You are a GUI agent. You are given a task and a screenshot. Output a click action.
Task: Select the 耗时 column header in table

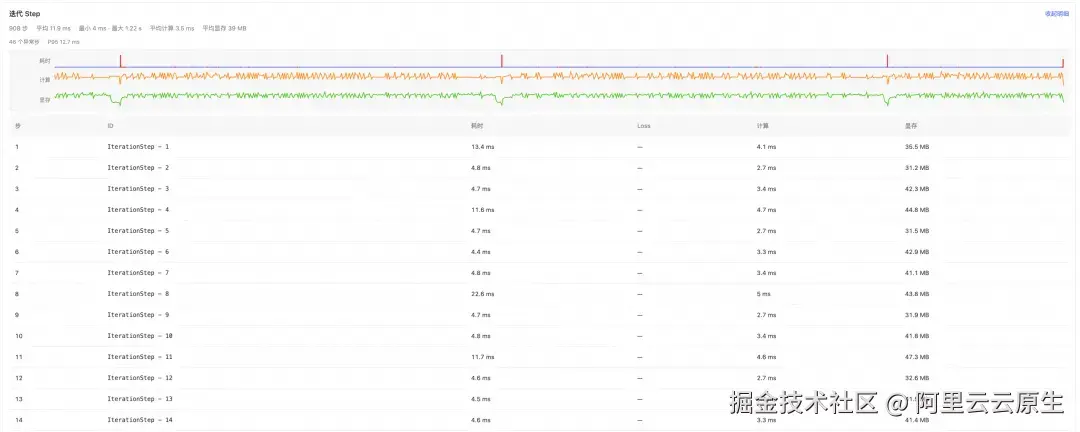(477, 126)
